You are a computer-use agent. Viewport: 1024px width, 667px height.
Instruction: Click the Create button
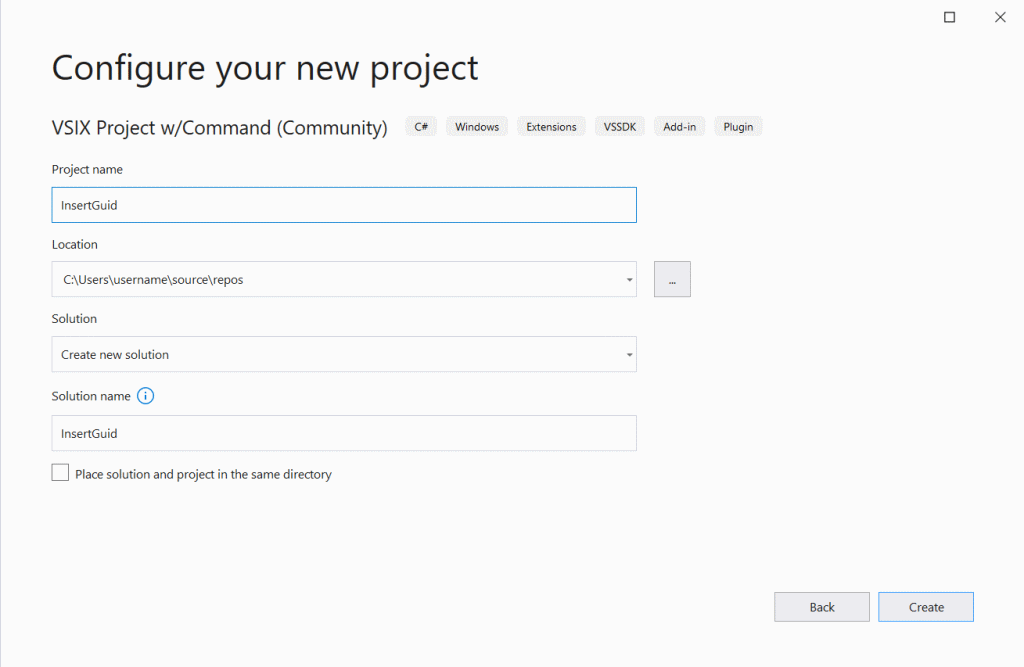tap(925, 606)
